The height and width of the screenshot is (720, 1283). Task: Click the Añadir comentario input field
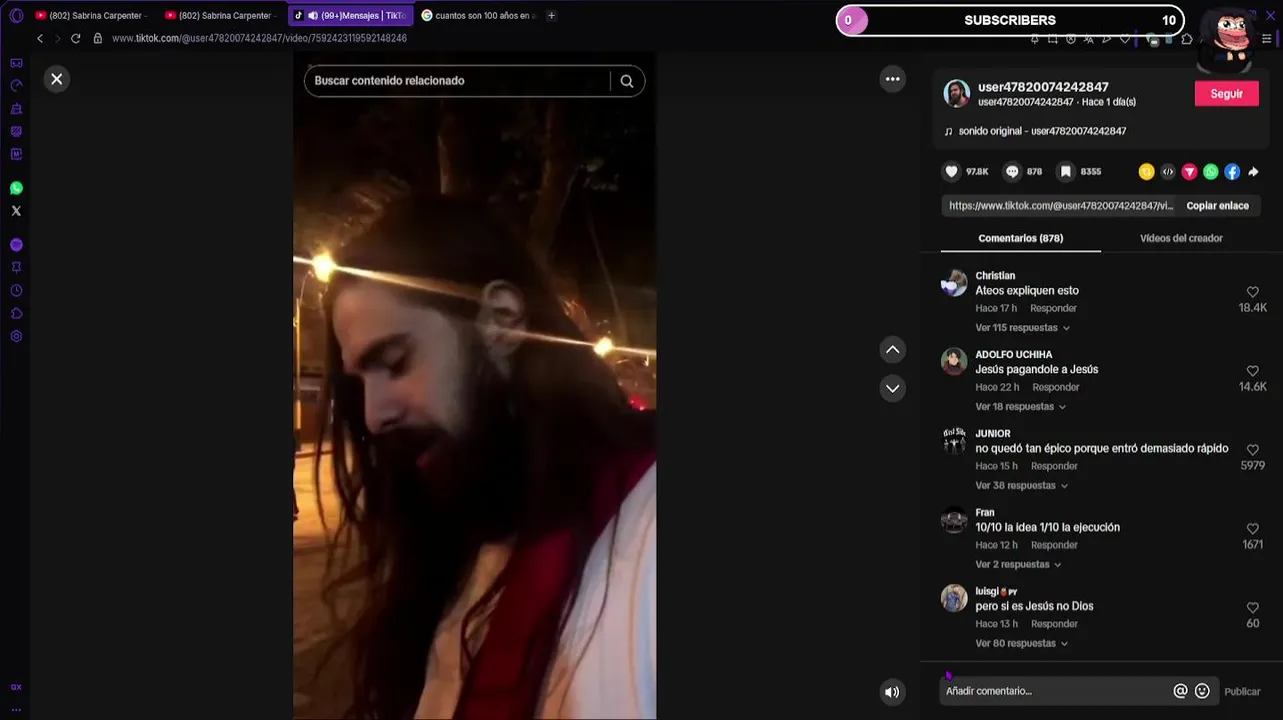tap(1055, 691)
